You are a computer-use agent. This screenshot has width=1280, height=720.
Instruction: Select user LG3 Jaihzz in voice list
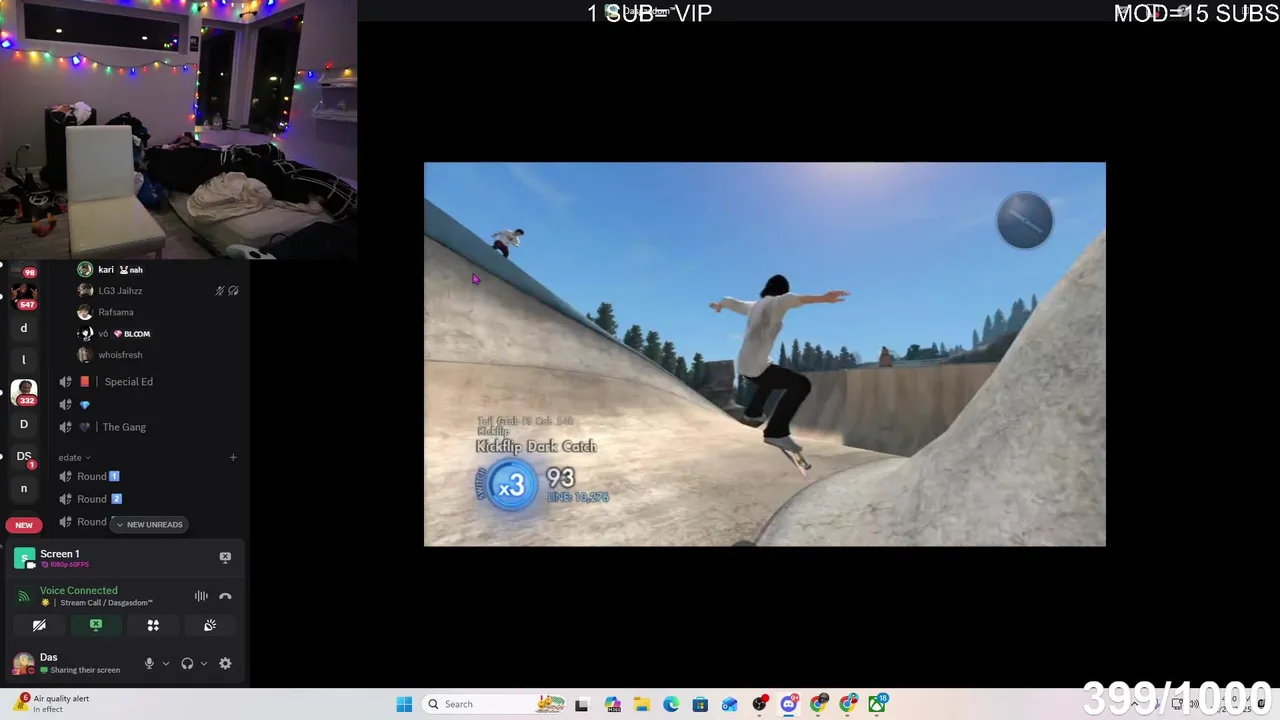point(120,291)
